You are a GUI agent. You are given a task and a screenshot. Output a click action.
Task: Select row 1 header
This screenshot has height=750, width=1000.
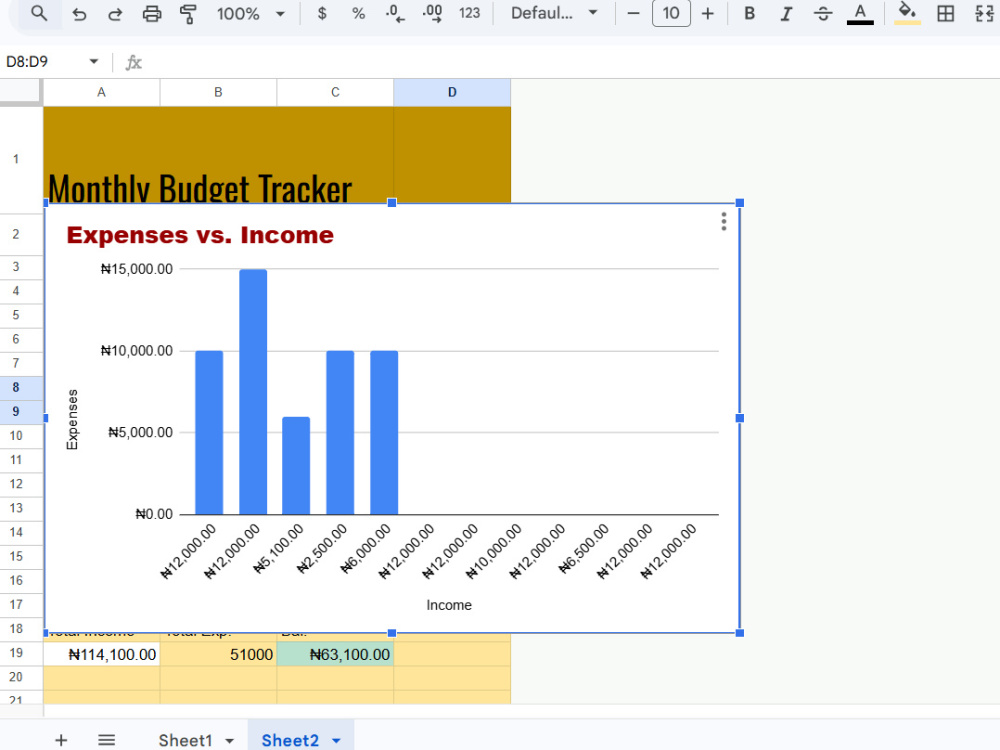(x=16, y=159)
